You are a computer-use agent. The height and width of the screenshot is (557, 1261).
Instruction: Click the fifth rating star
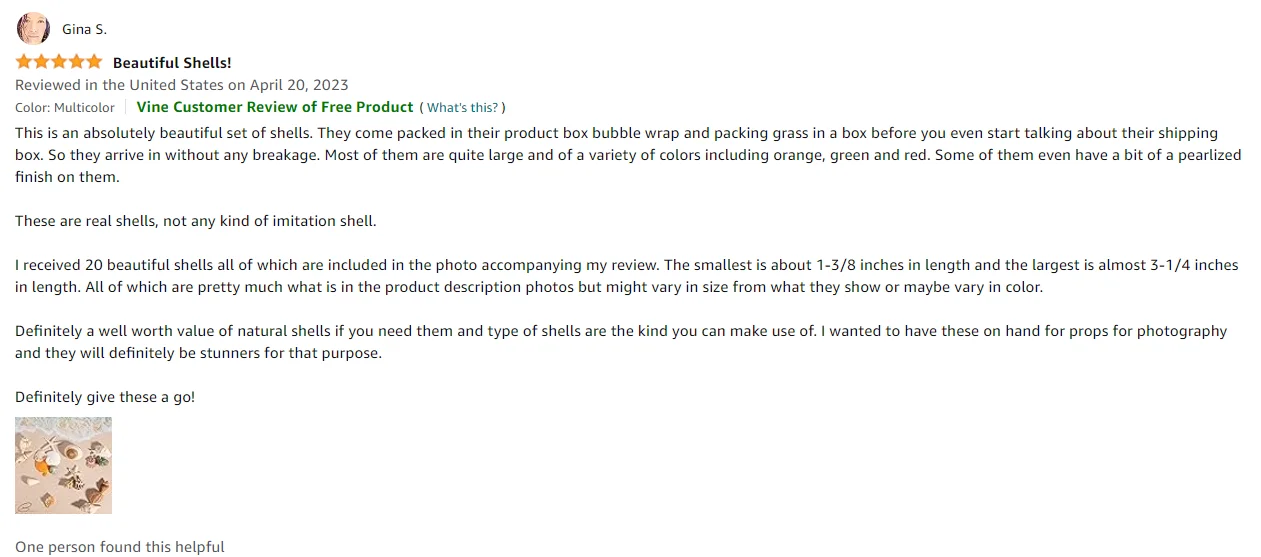coord(94,62)
